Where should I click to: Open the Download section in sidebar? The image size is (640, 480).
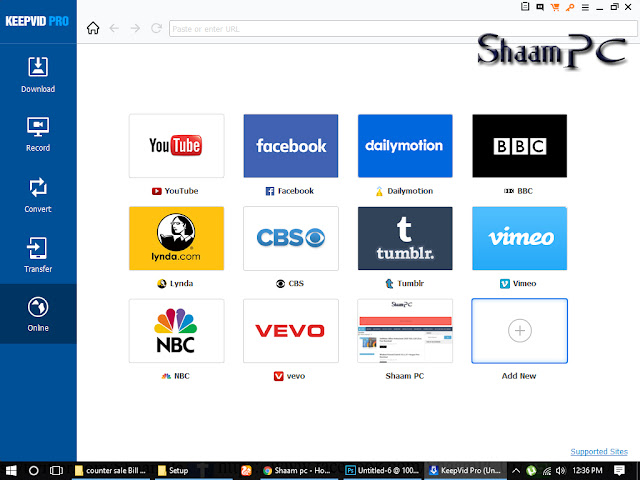click(38, 75)
